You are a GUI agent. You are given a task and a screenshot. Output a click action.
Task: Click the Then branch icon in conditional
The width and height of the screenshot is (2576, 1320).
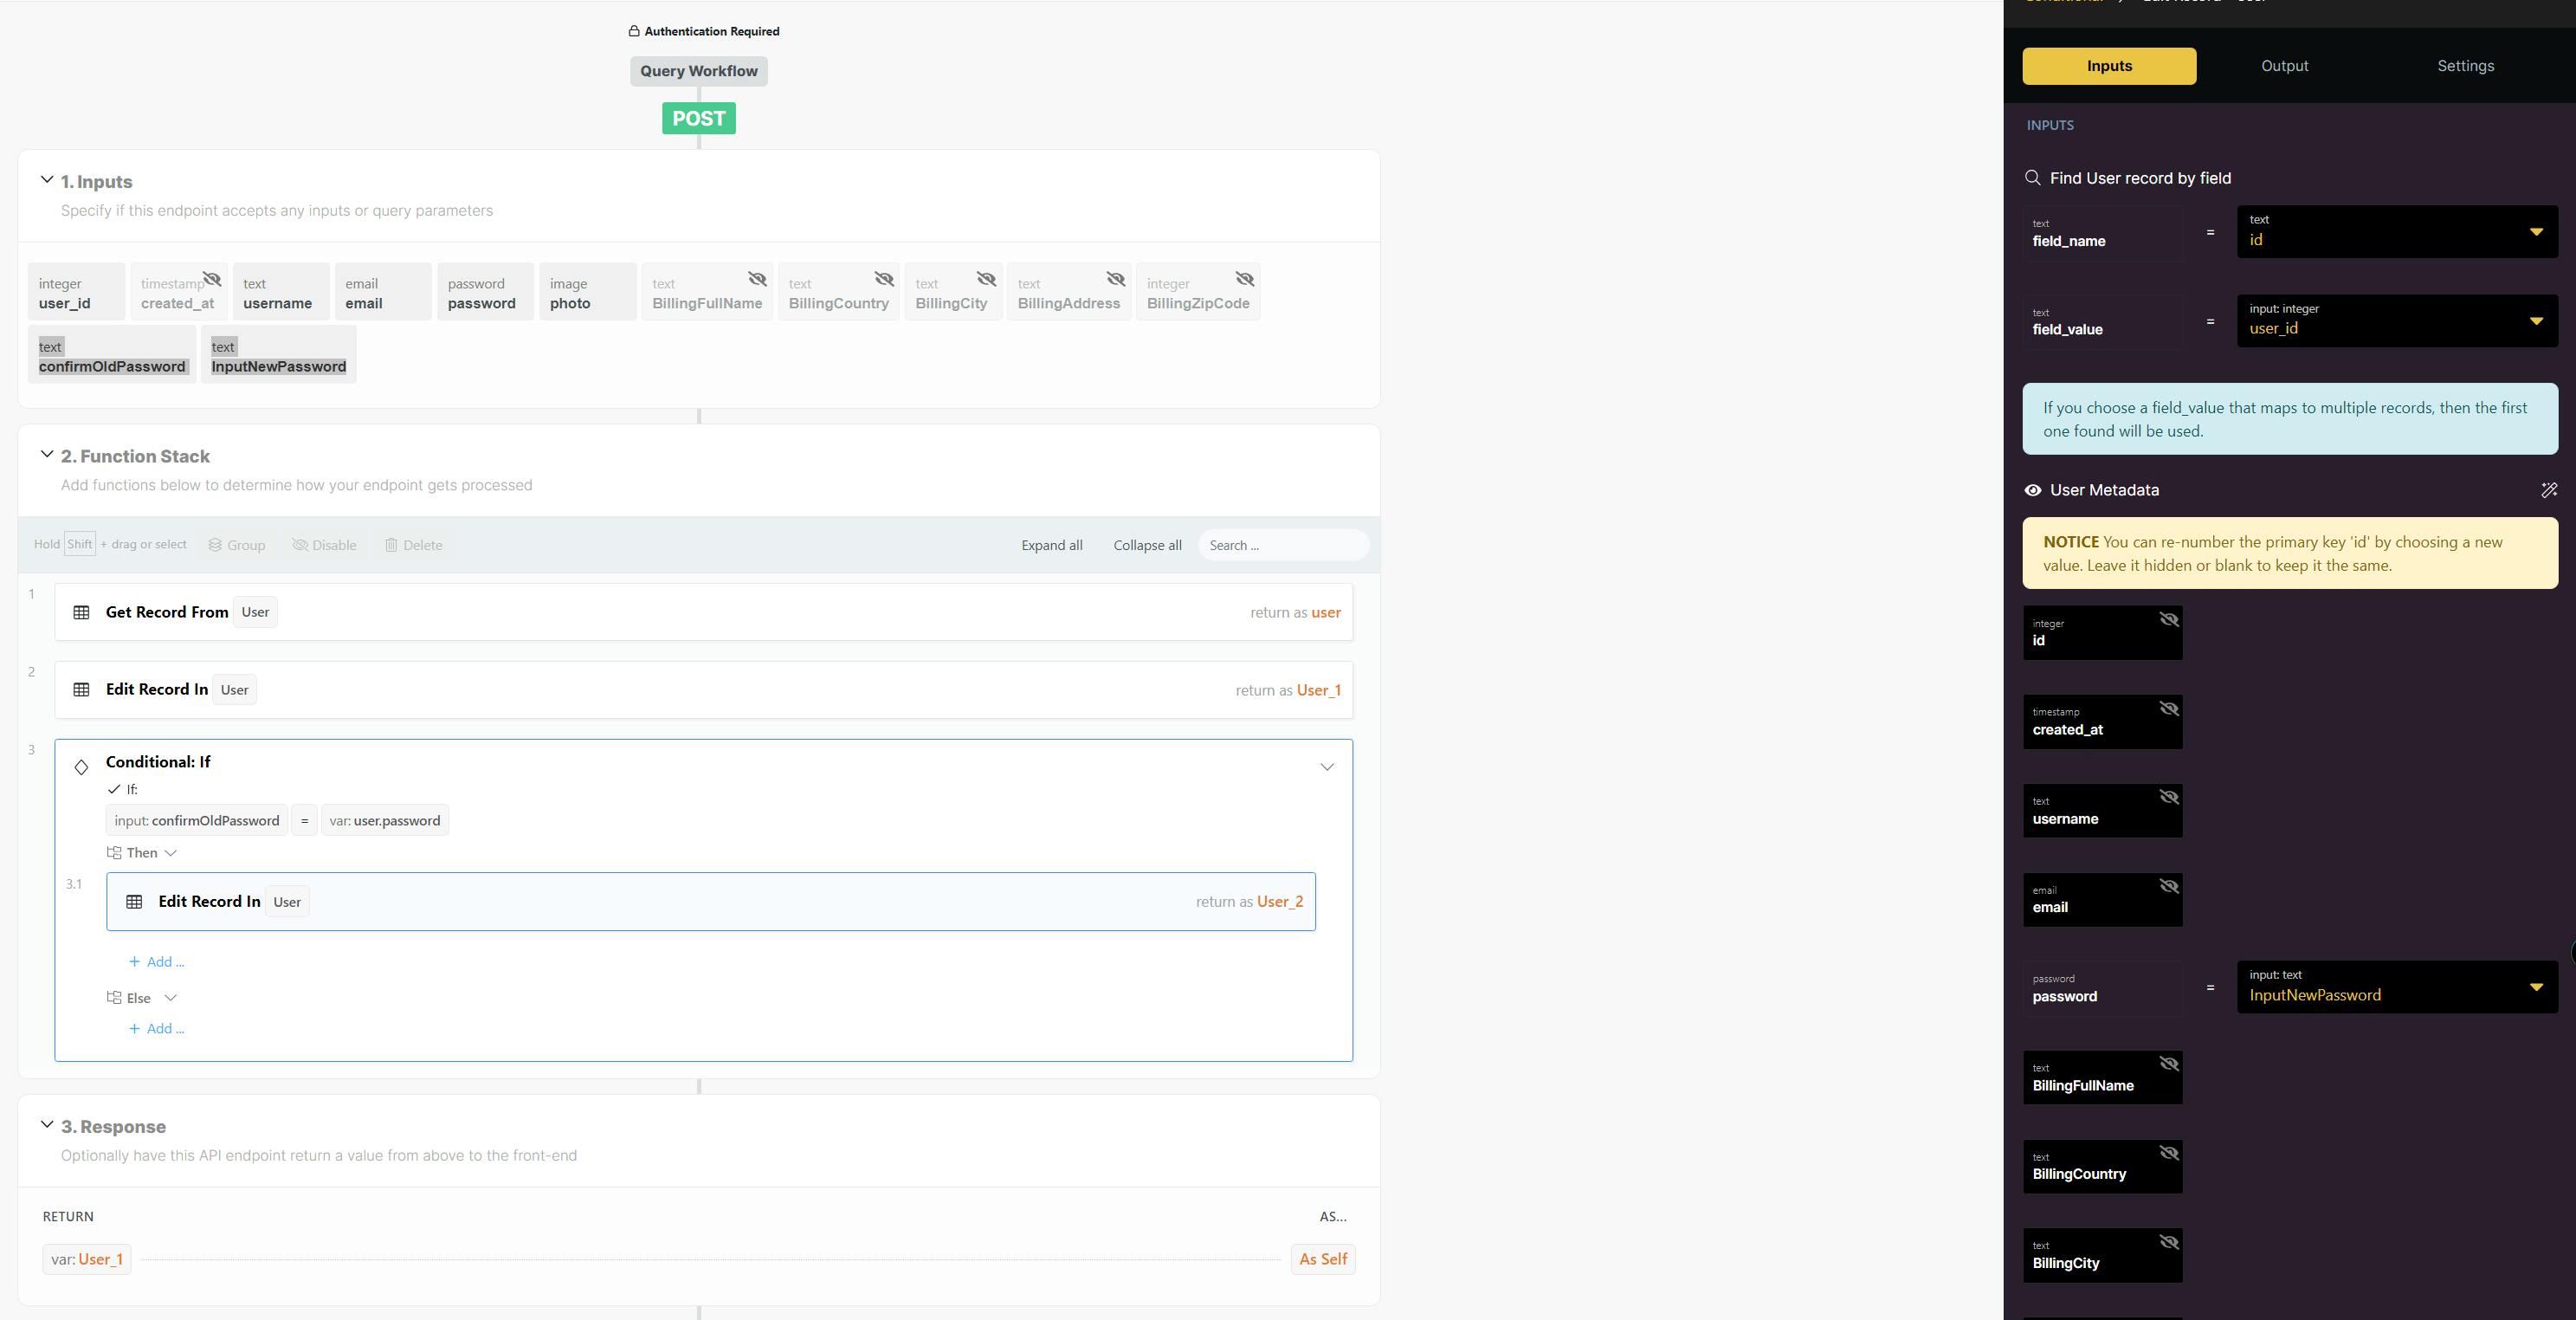[x=114, y=853]
